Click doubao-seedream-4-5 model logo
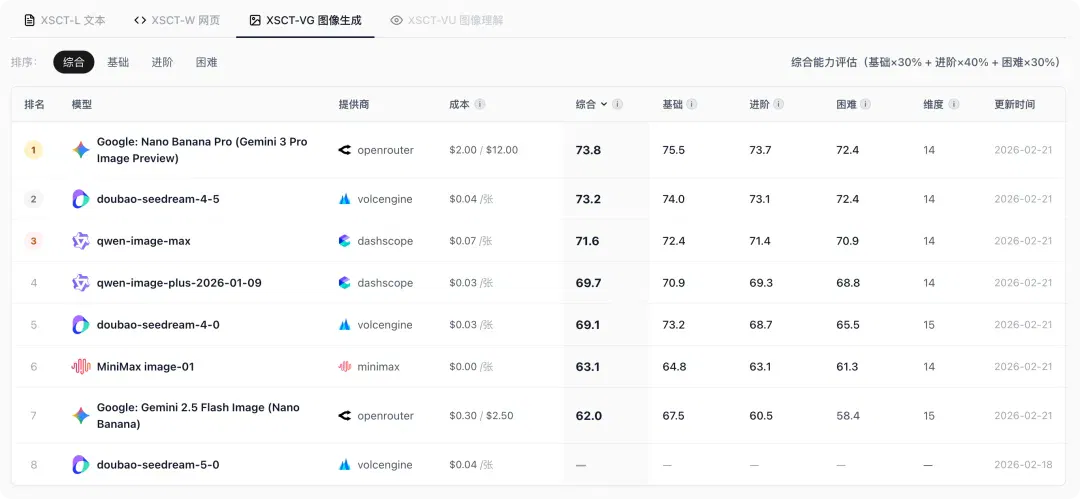 click(81, 199)
